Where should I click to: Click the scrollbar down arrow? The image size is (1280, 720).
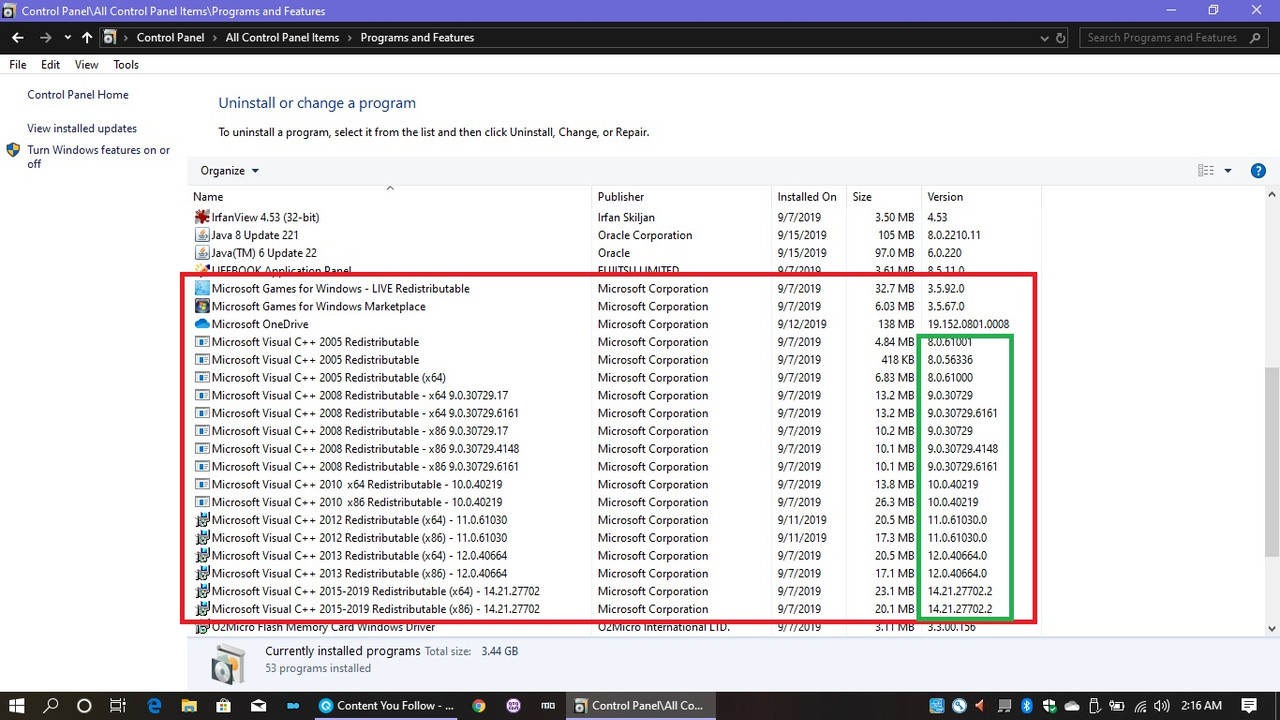pyautogui.click(x=1272, y=629)
